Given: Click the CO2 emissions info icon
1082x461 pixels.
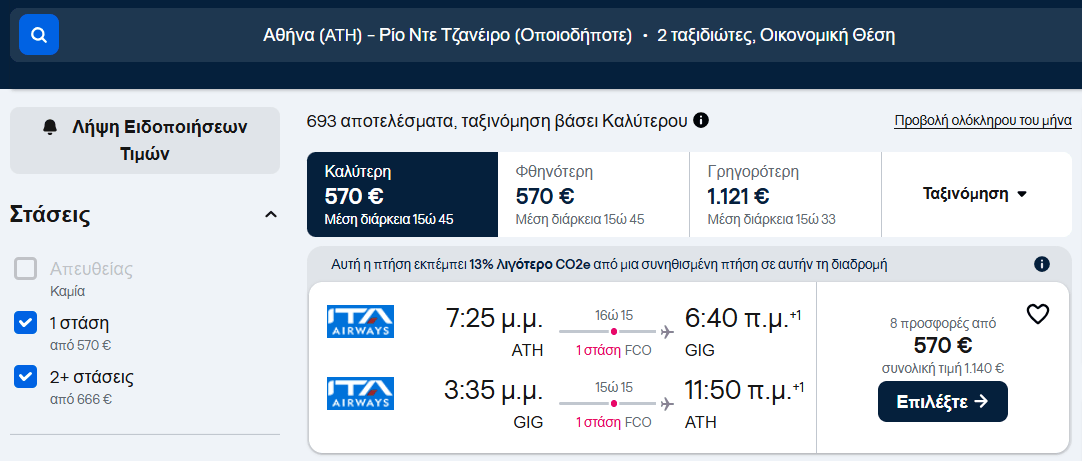Looking at the screenshot, I should click(x=1042, y=264).
